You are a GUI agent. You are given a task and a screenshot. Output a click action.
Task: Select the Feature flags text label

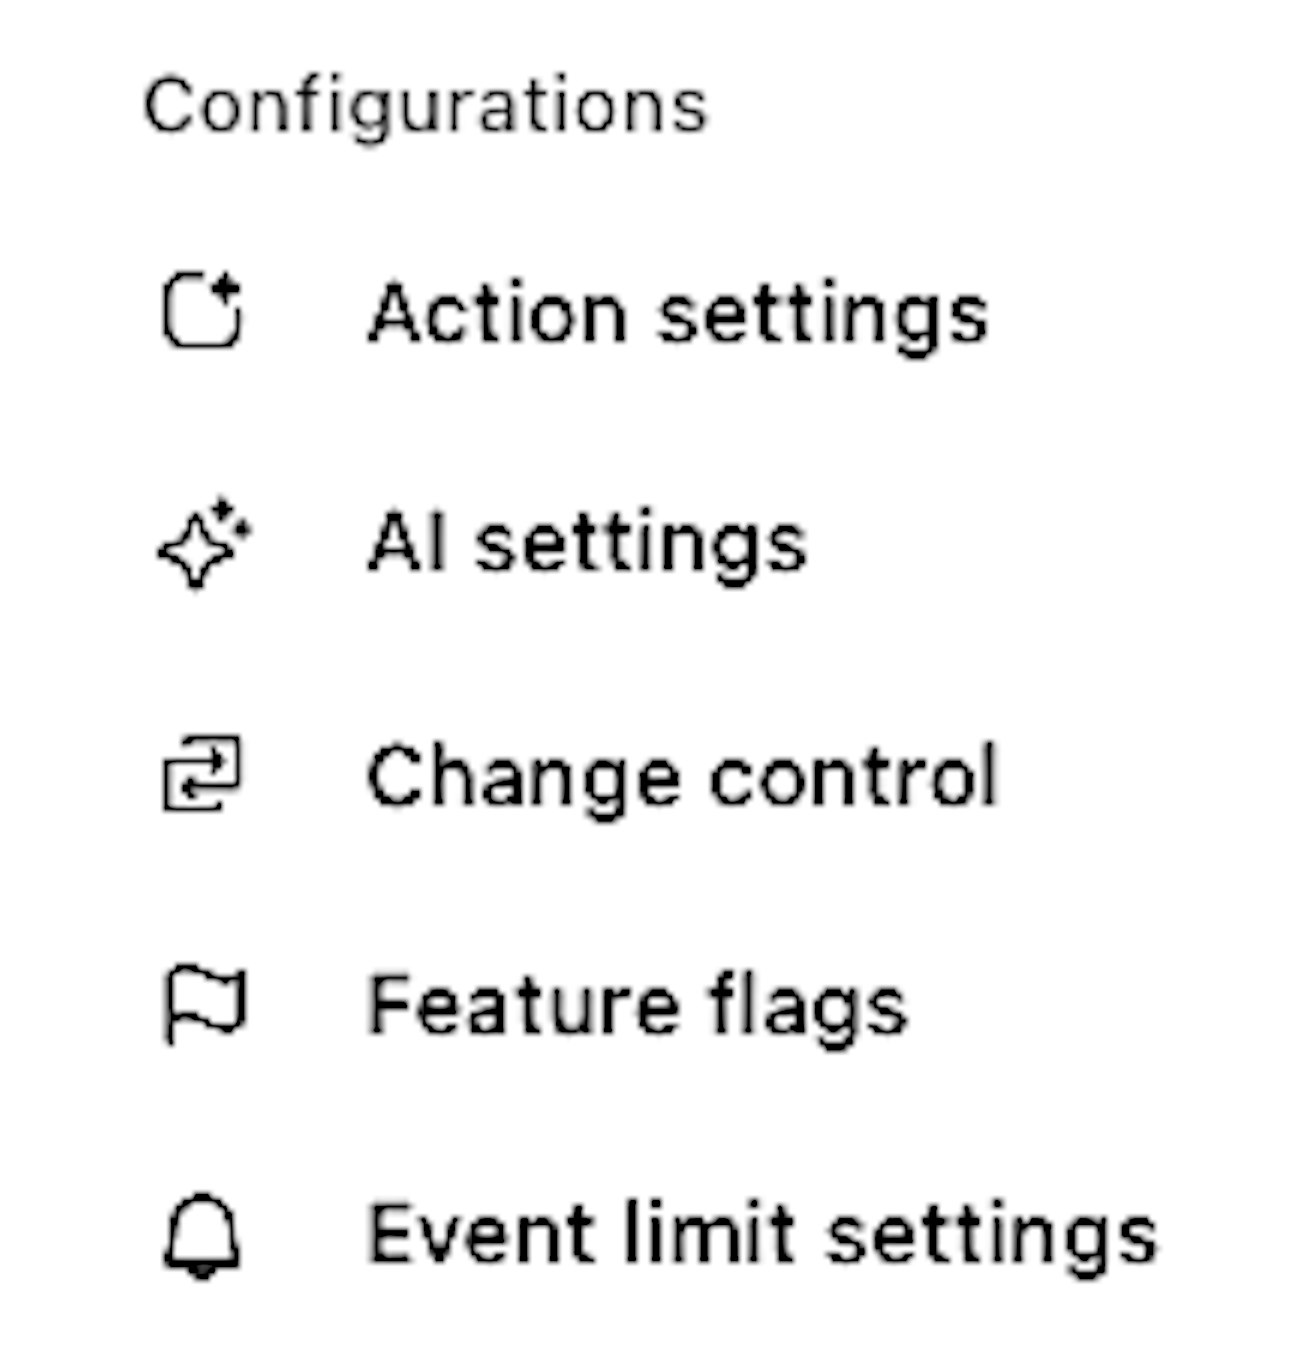point(638,1005)
